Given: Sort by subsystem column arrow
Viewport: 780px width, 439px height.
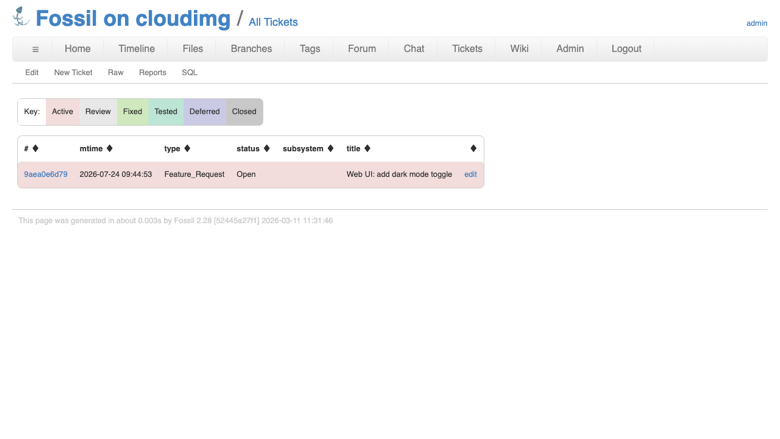Looking at the screenshot, I should tap(330, 148).
